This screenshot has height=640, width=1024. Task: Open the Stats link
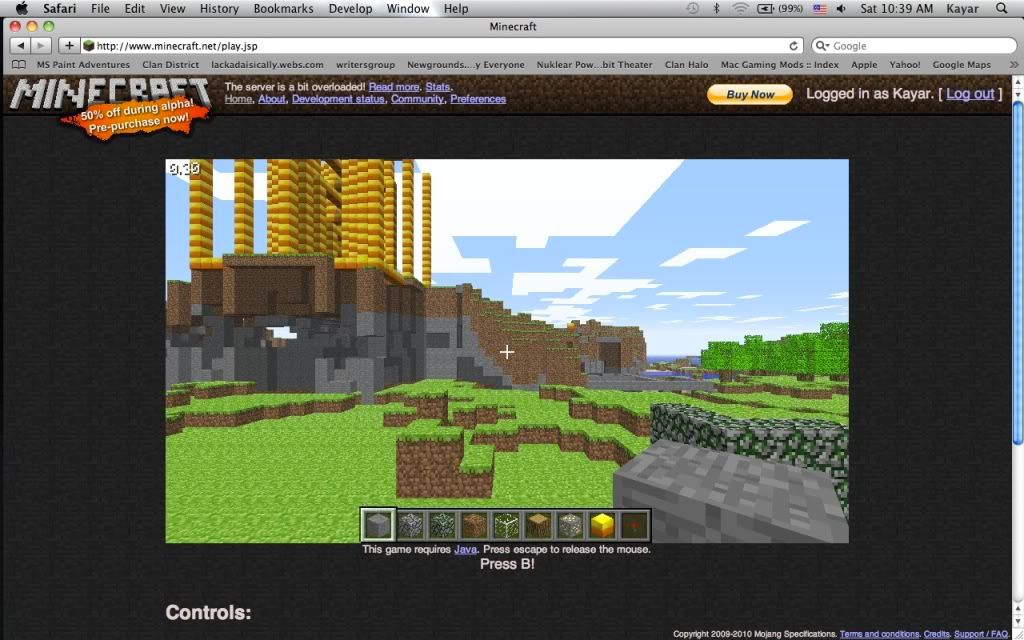(438, 87)
